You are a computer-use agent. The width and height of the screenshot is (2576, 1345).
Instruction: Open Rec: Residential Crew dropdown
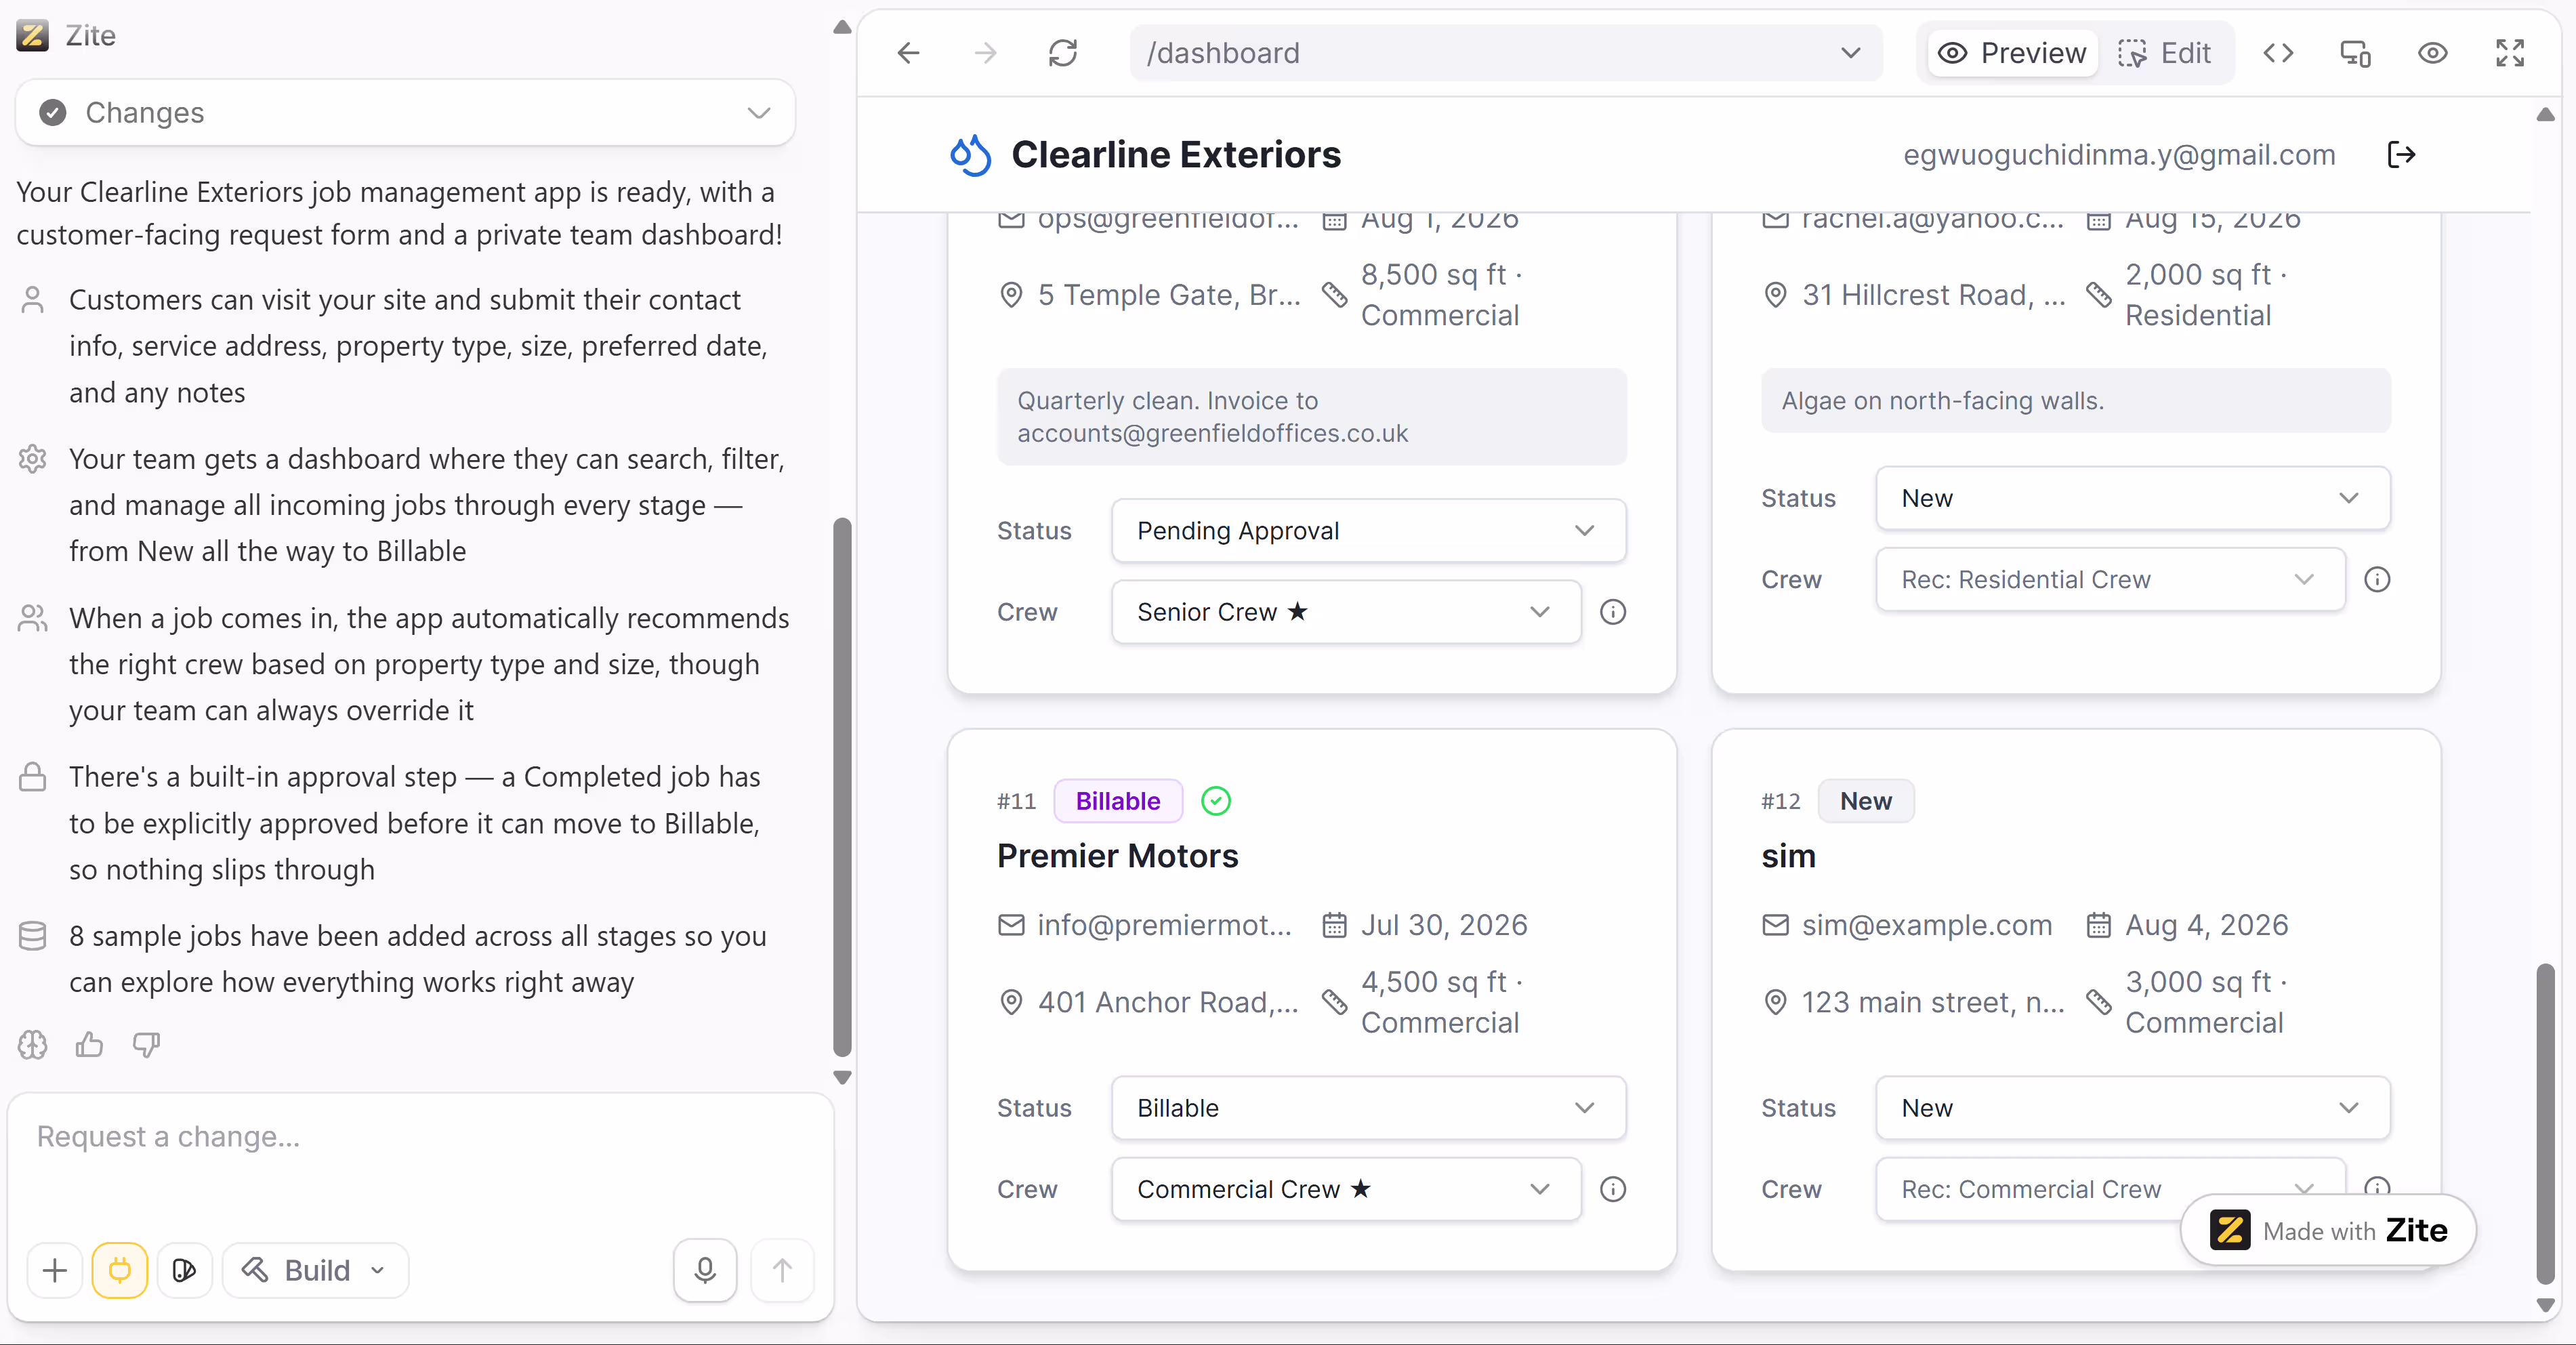[2110, 579]
